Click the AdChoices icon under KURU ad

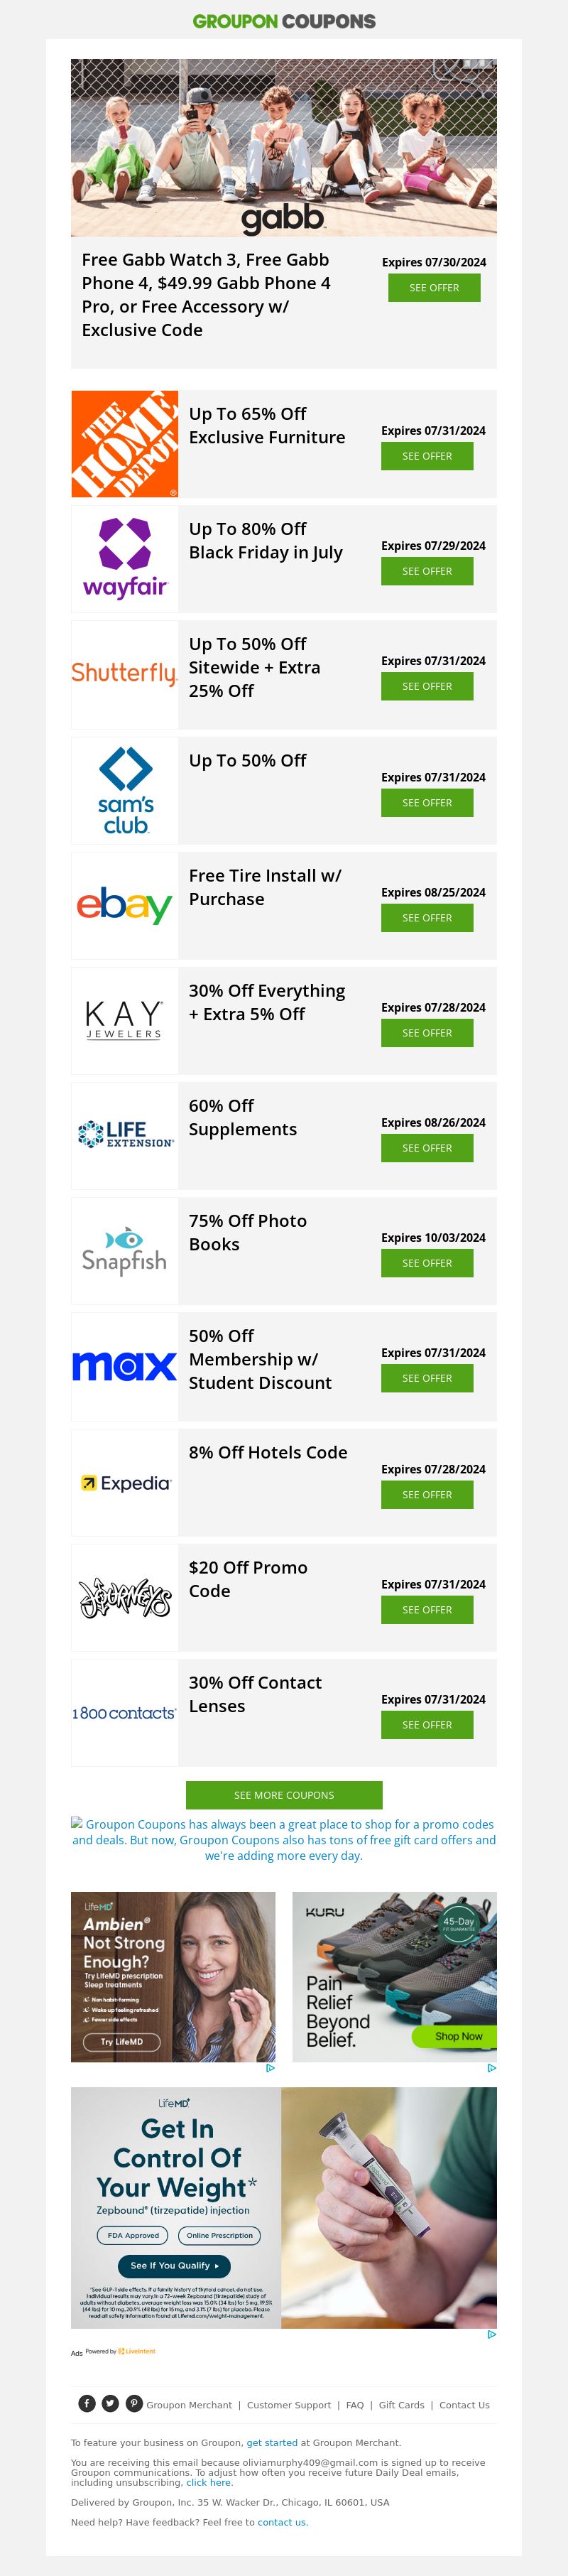[x=491, y=2067]
